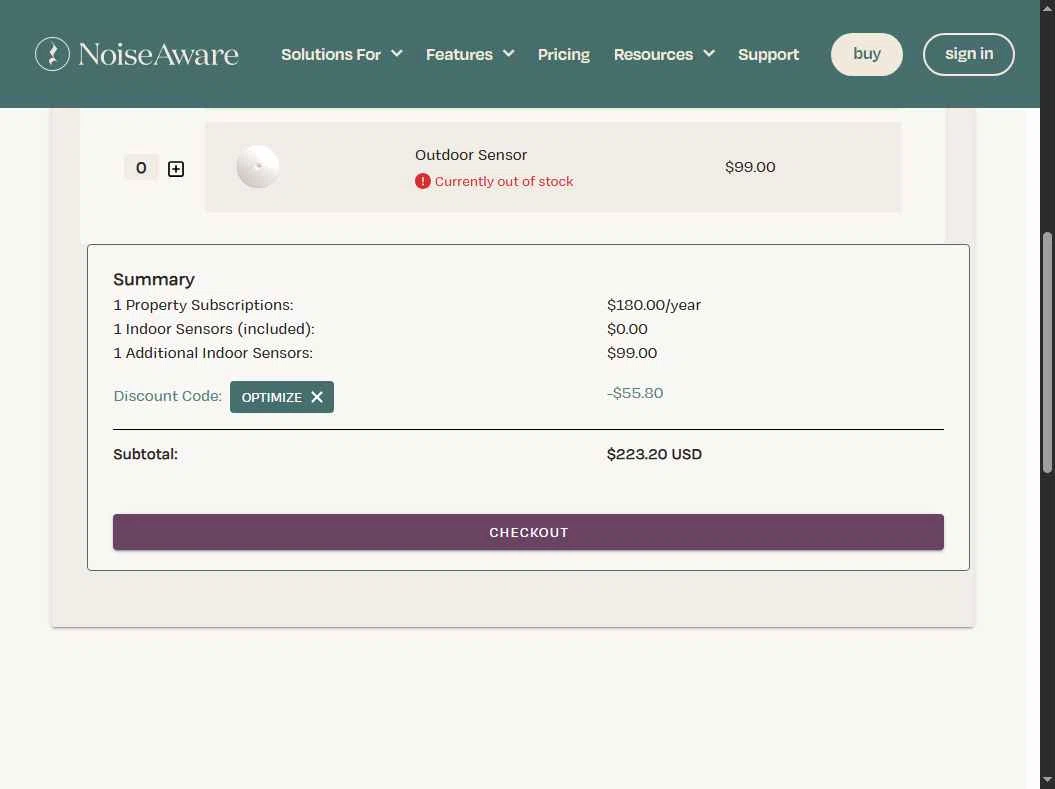Select the Currently out of stock message
Viewport: 1055px width, 789px height.
tap(504, 181)
